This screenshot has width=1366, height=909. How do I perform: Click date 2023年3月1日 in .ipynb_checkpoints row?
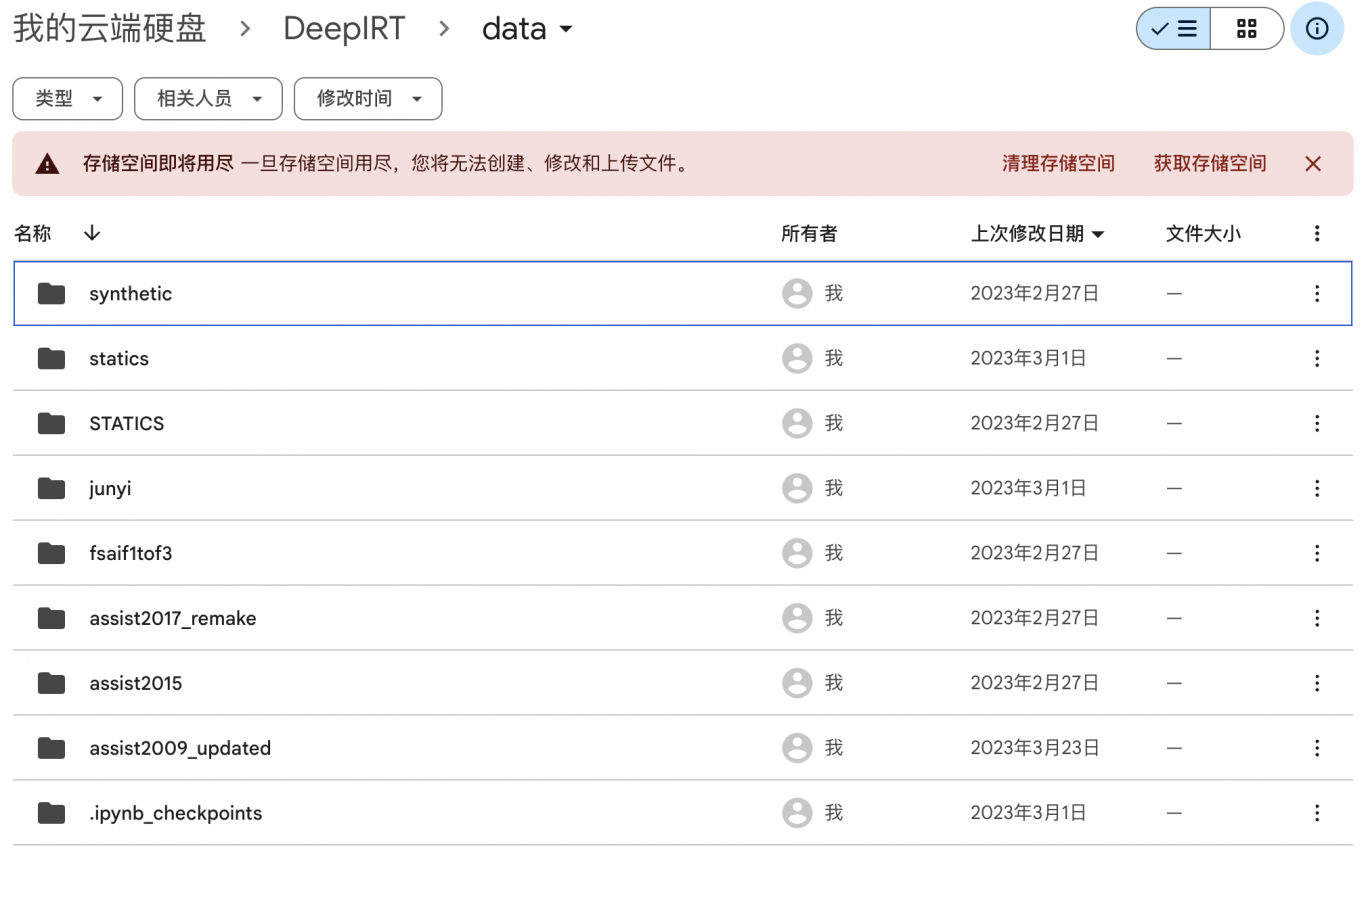(1028, 813)
